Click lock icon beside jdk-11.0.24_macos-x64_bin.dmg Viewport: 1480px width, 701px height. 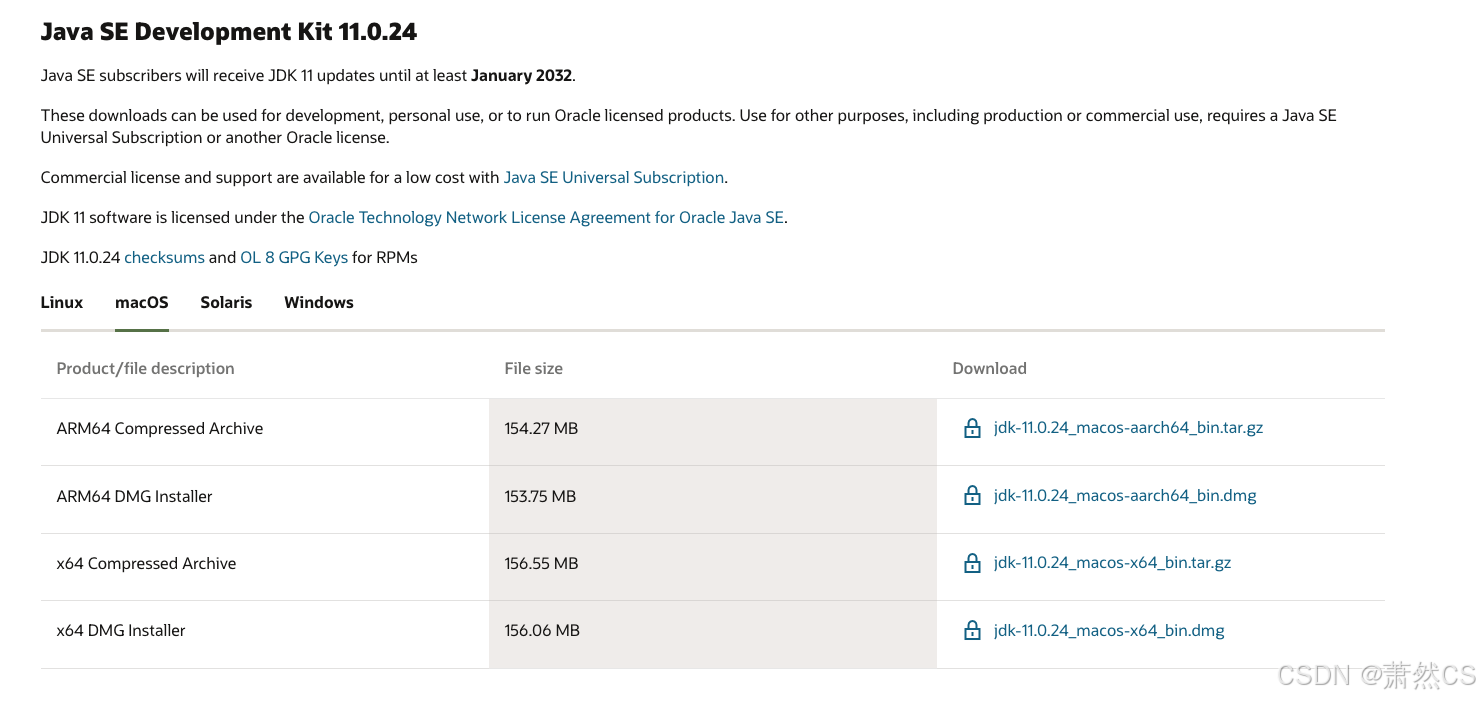972,631
